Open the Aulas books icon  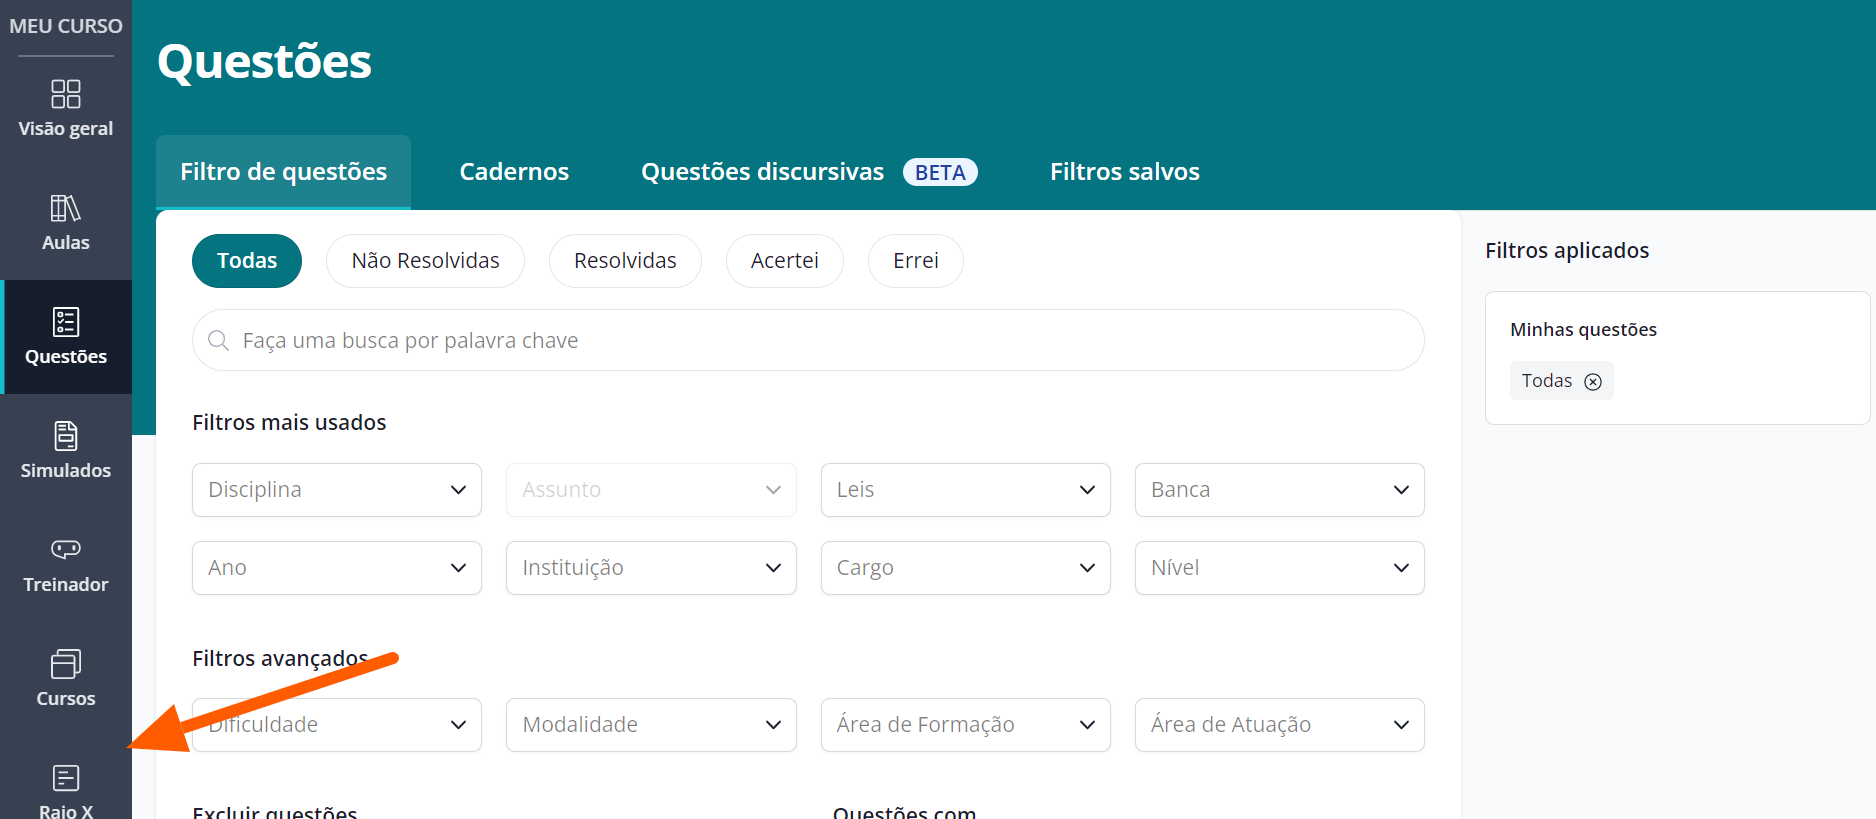[66, 208]
